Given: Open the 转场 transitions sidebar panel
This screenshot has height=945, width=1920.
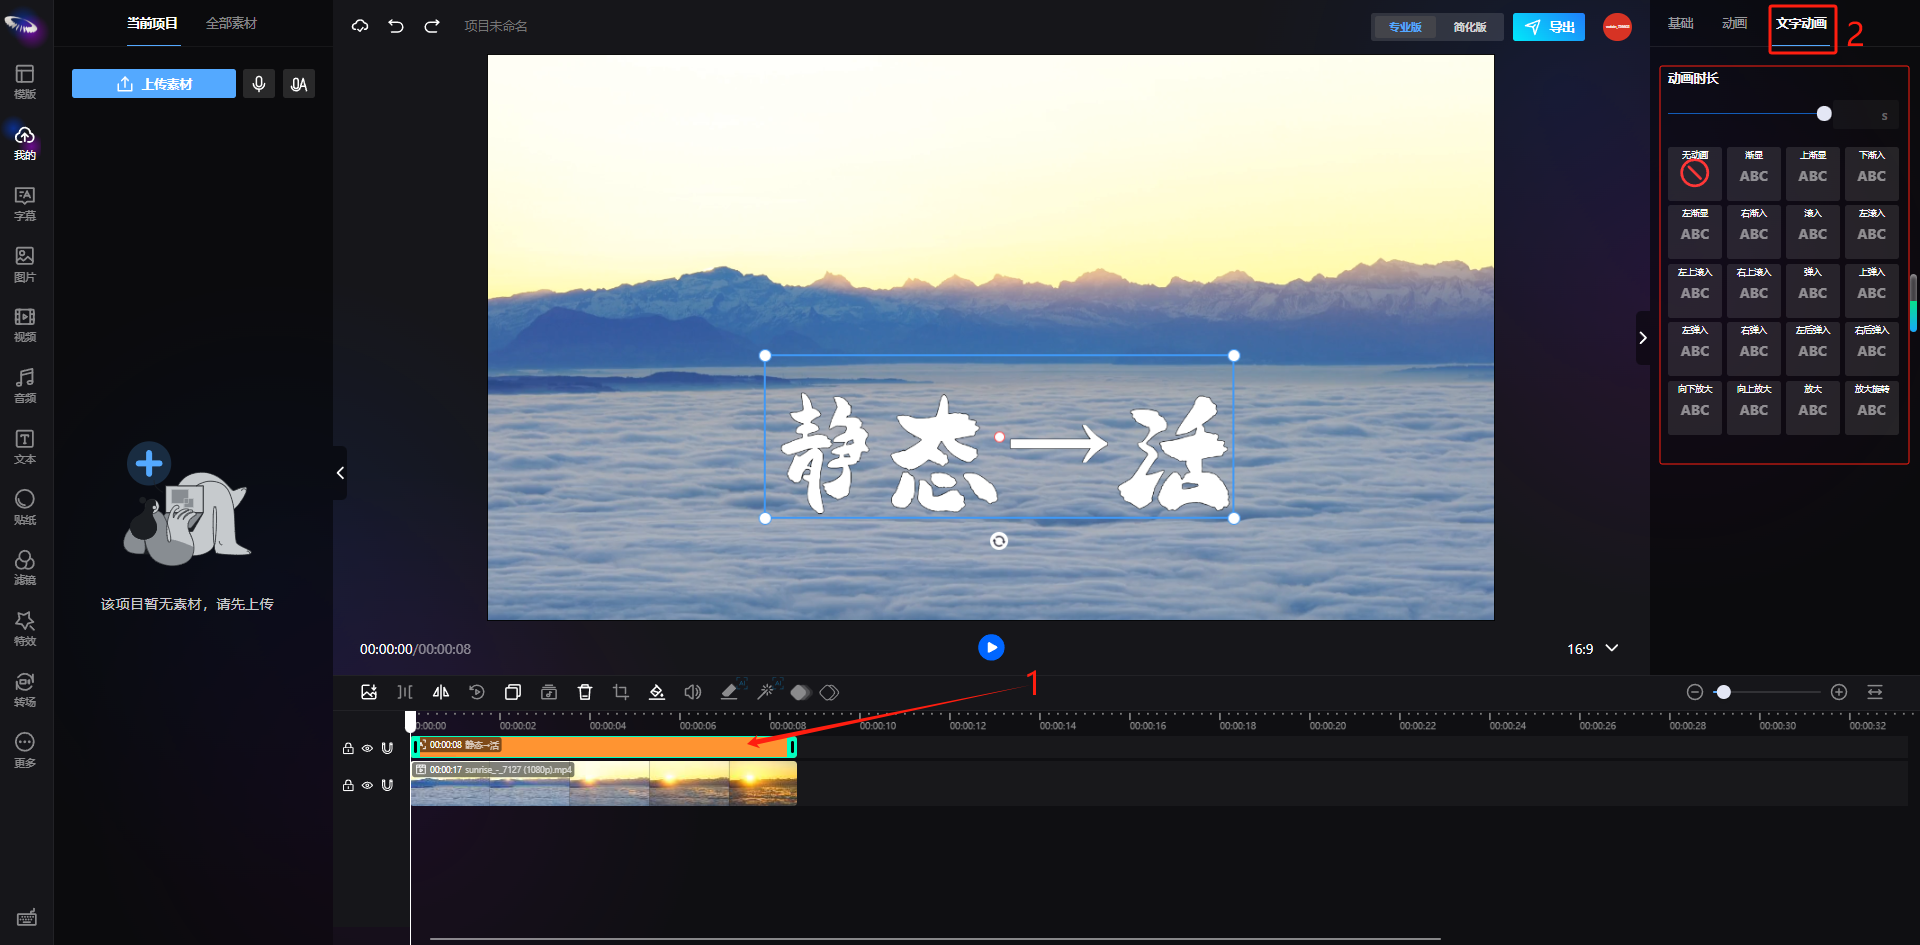Looking at the screenshot, I should (25, 690).
